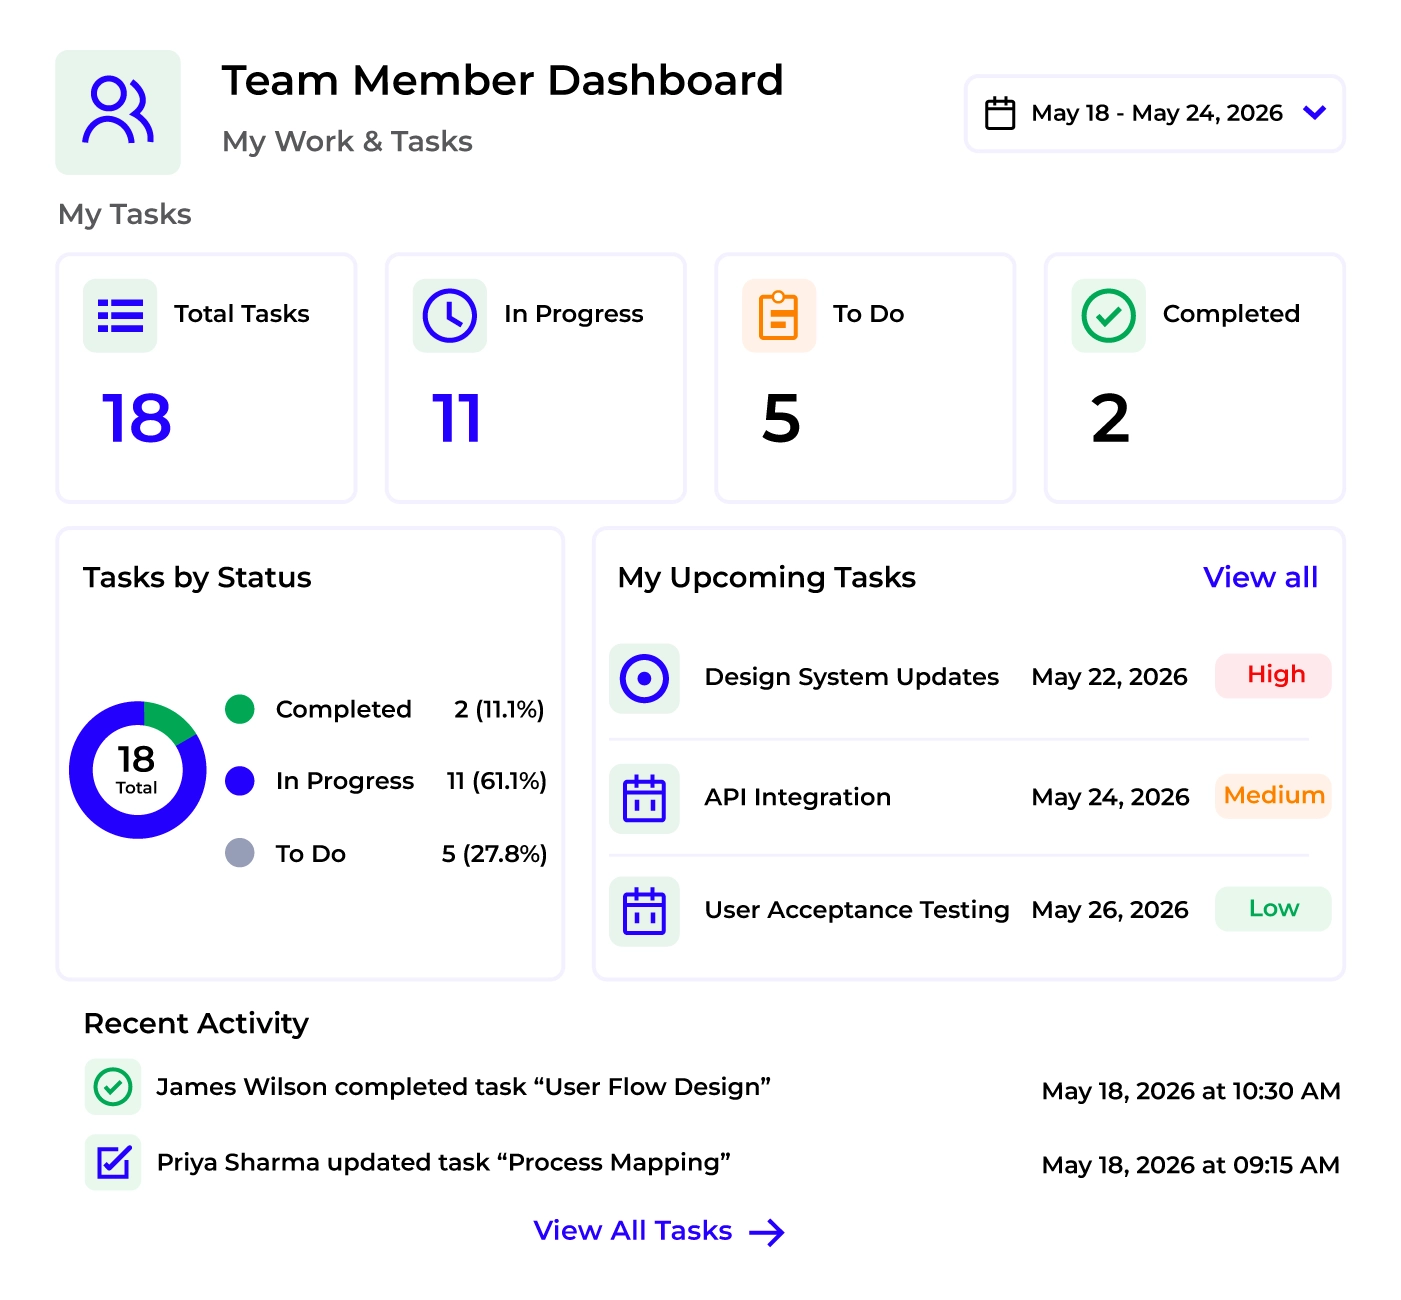Screen dimensions: 1401x1300
Task: Click the donut chart showing 18 Total
Action: pos(137,769)
